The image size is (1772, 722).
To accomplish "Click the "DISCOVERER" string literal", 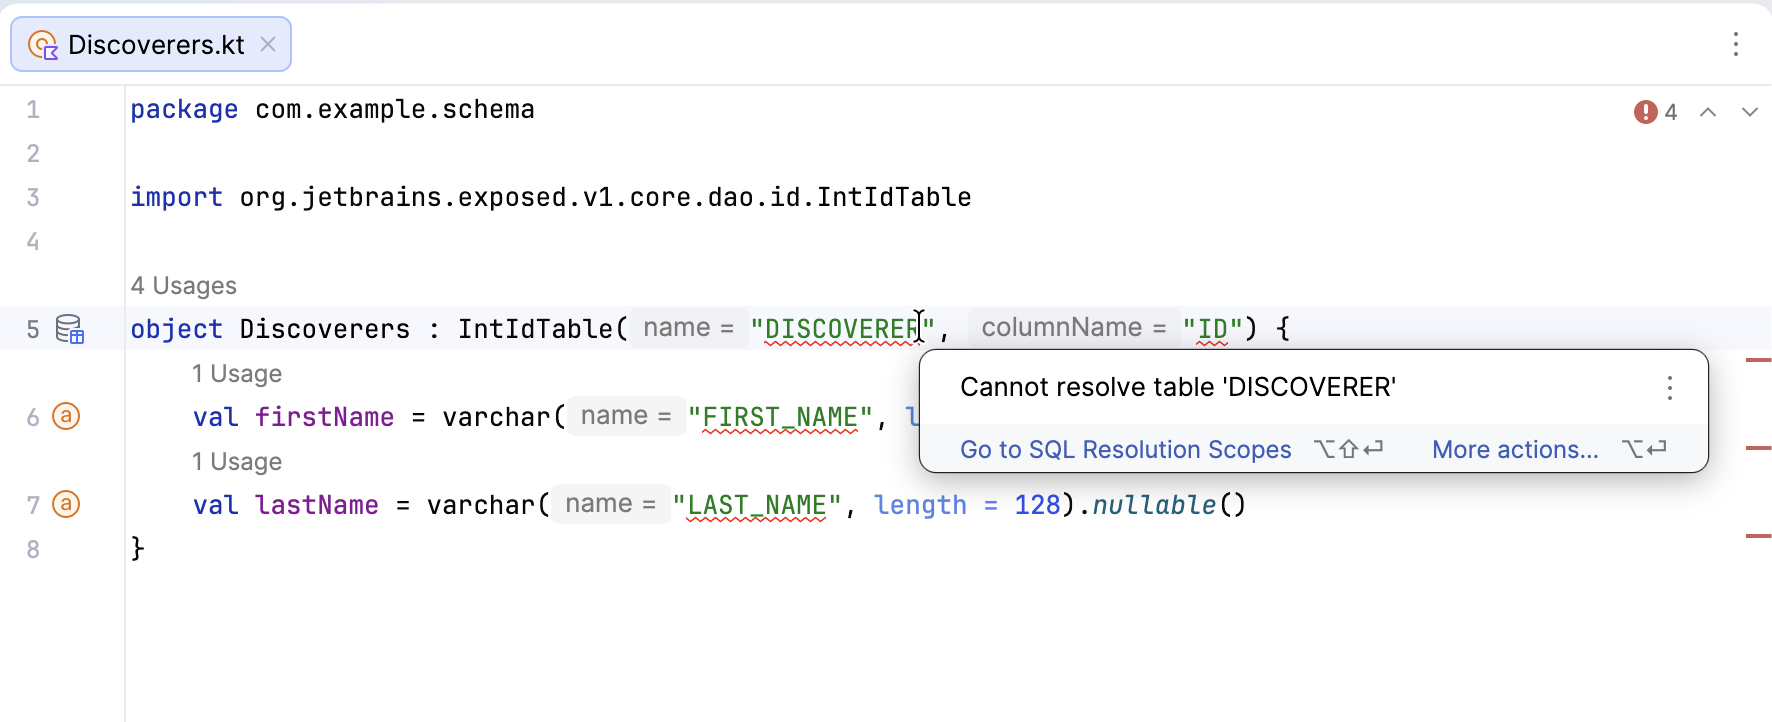I will [x=842, y=329].
